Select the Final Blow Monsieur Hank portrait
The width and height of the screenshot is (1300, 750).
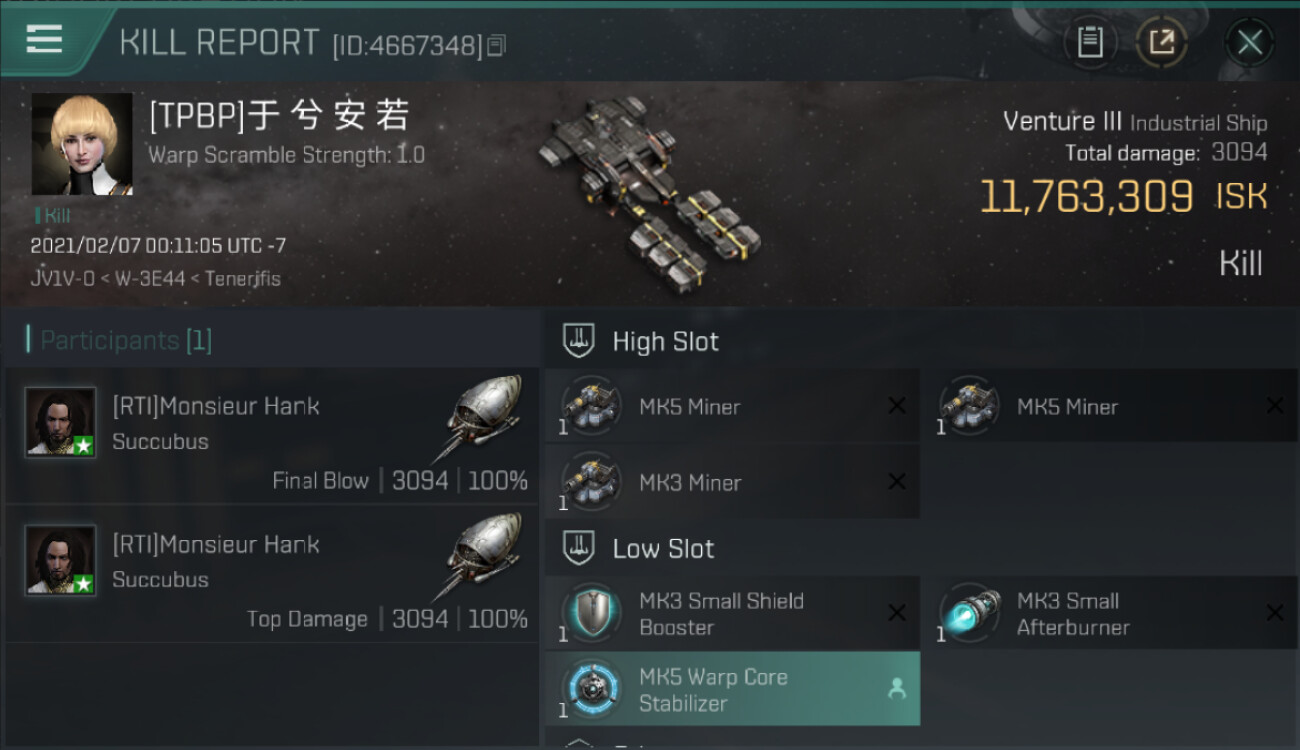[x=61, y=422]
